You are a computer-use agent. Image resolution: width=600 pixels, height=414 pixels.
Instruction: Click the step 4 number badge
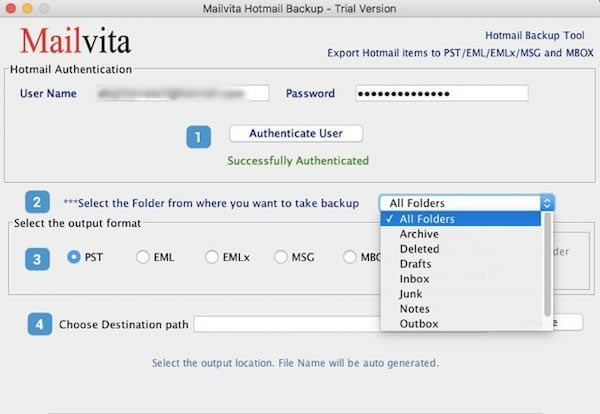(x=36, y=323)
